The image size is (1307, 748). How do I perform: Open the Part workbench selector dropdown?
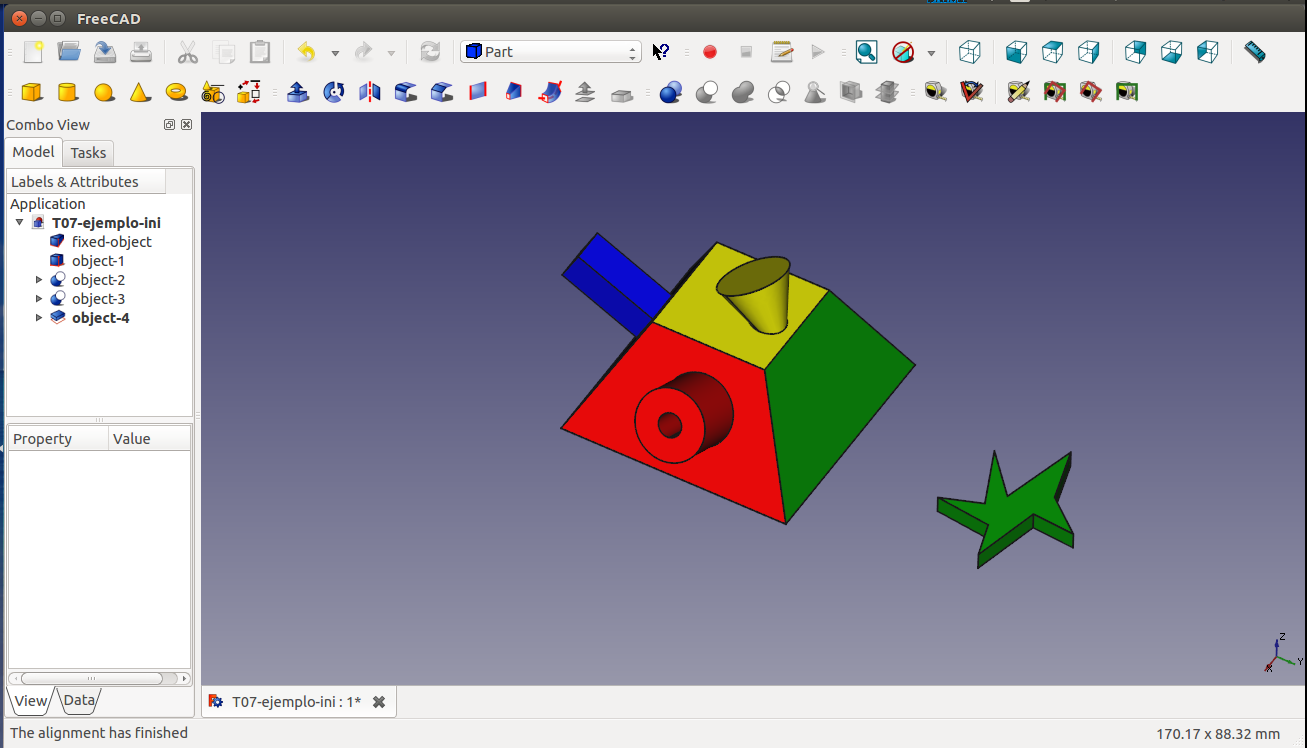coord(550,52)
